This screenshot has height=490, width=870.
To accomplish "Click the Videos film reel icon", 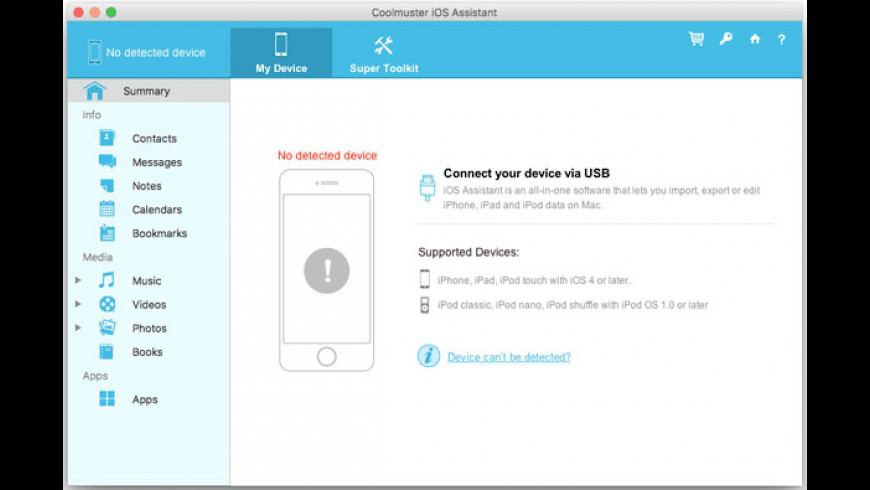I will pos(107,304).
